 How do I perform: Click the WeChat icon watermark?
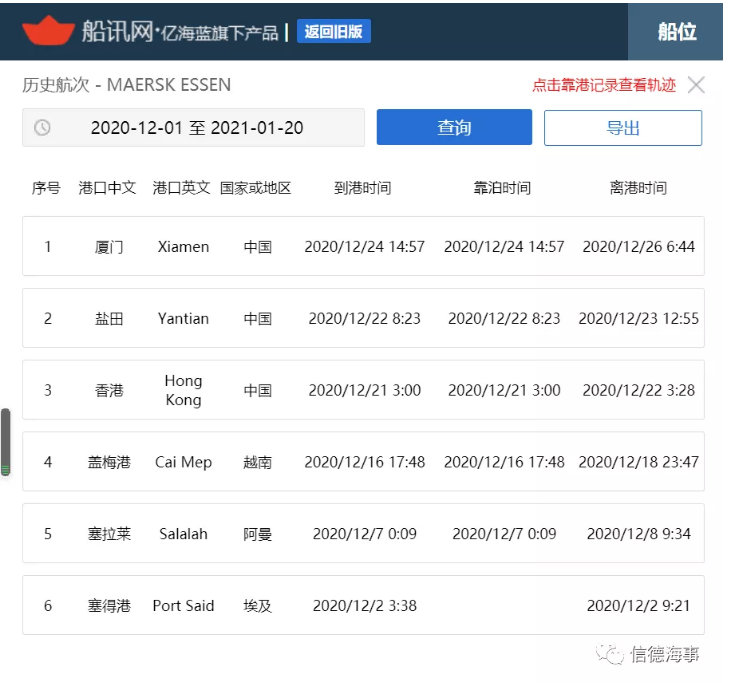[x=609, y=654]
